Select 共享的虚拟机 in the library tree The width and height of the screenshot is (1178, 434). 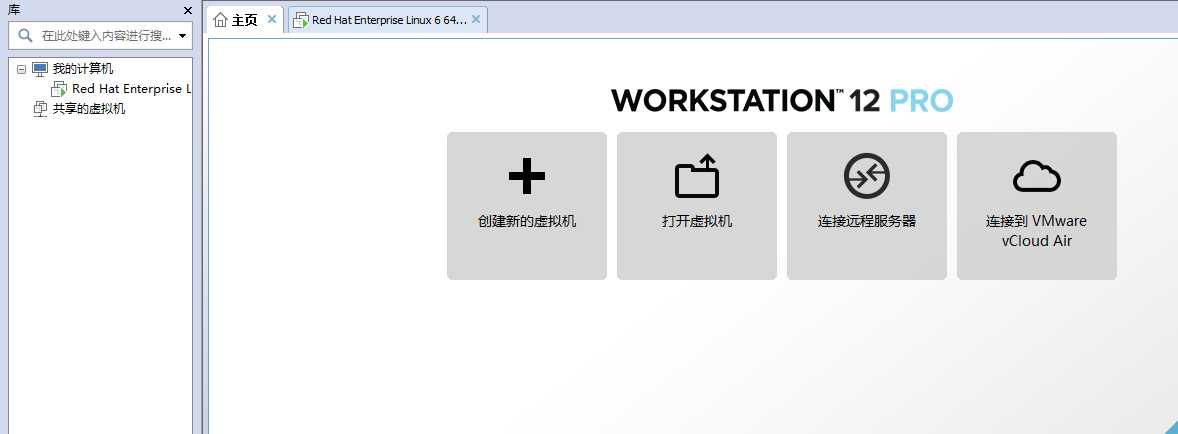click(89, 109)
